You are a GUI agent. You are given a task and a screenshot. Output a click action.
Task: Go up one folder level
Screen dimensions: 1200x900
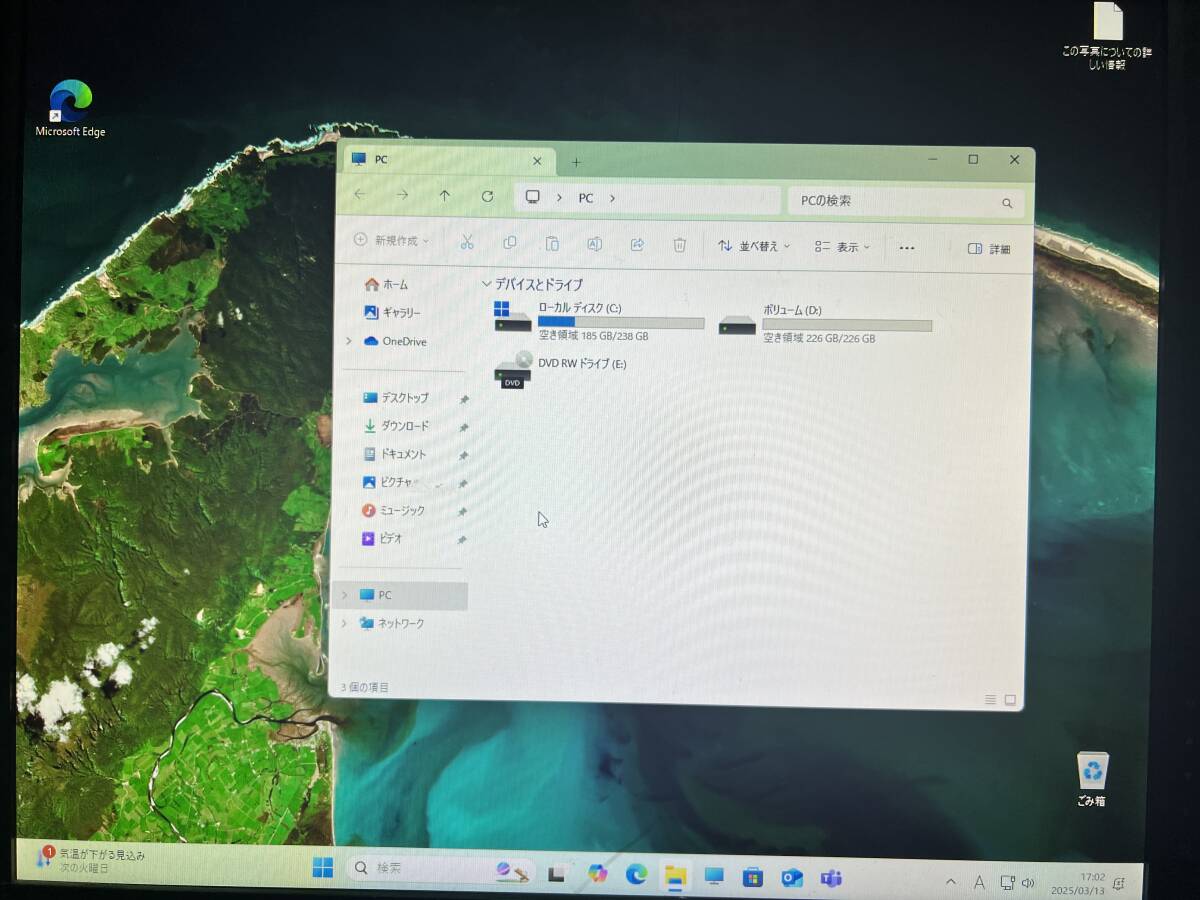coord(445,196)
